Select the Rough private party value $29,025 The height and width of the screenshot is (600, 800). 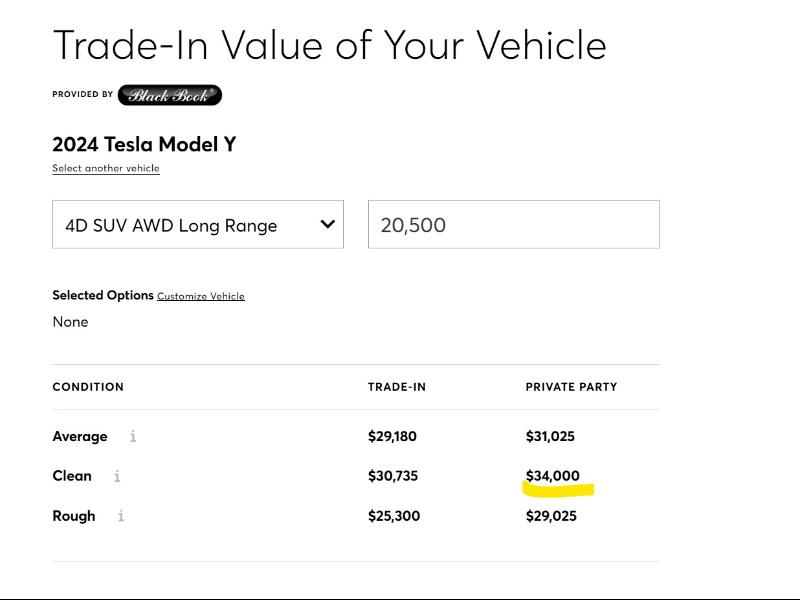coord(551,516)
